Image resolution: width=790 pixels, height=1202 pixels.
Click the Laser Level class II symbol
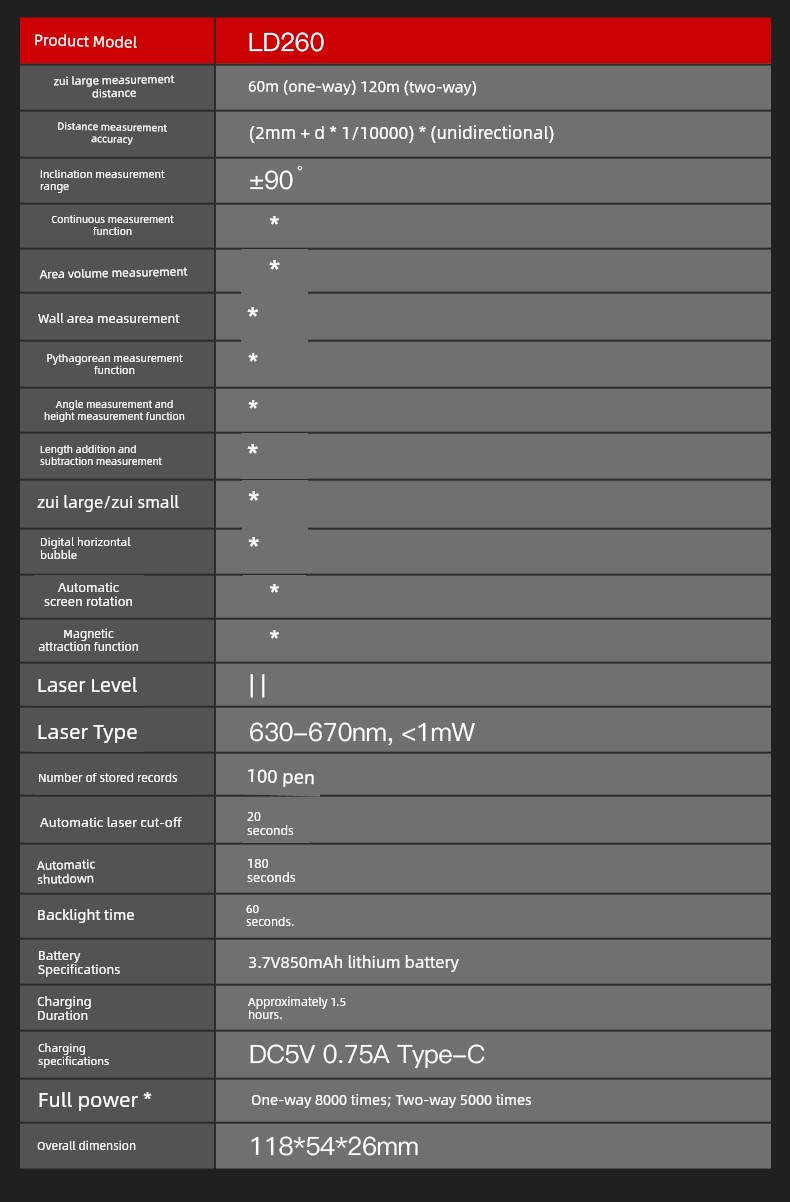[257, 685]
